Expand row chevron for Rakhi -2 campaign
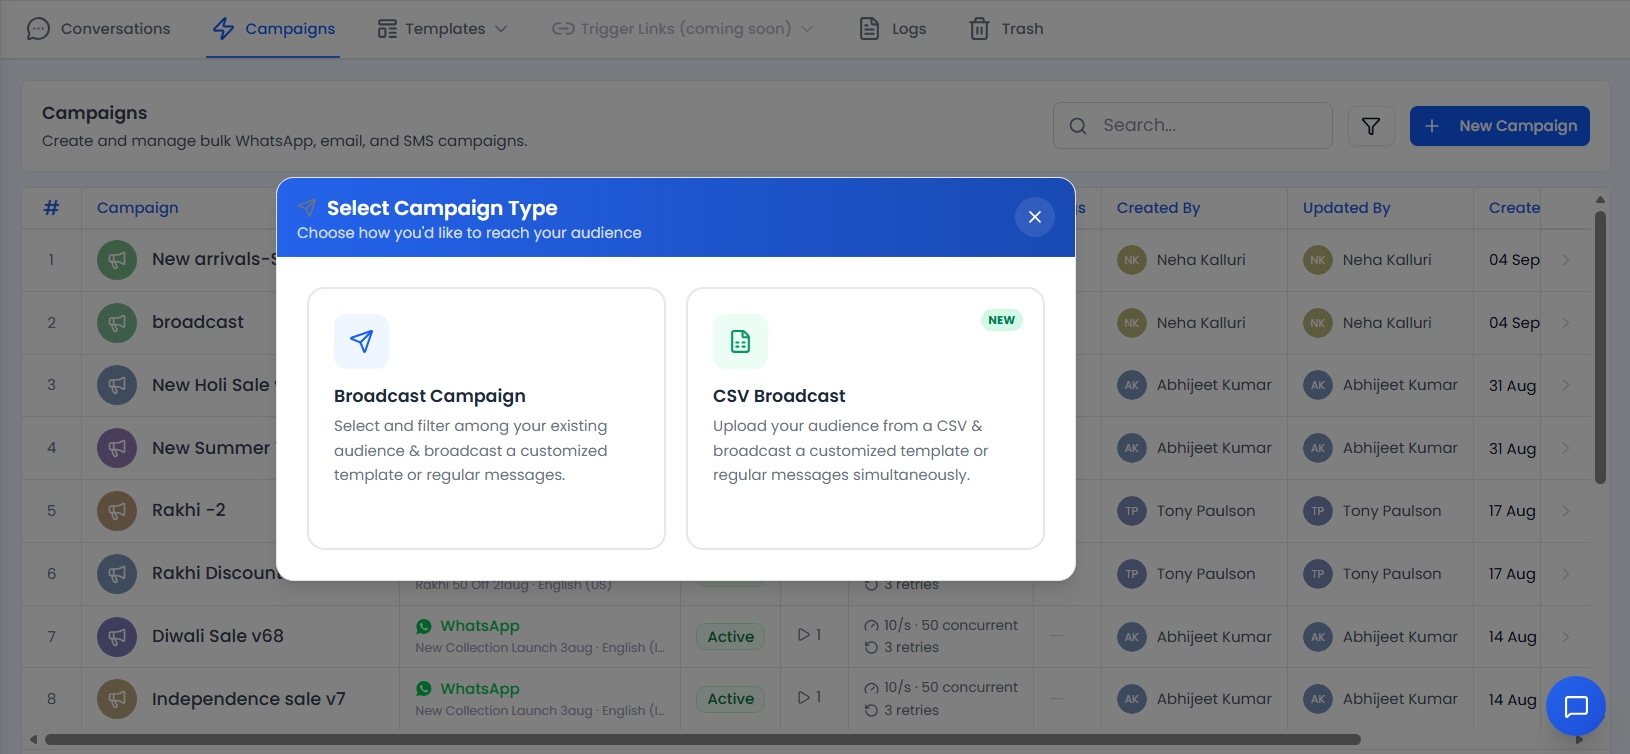Image resolution: width=1630 pixels, height=754 pixels. coord(1566,510)
